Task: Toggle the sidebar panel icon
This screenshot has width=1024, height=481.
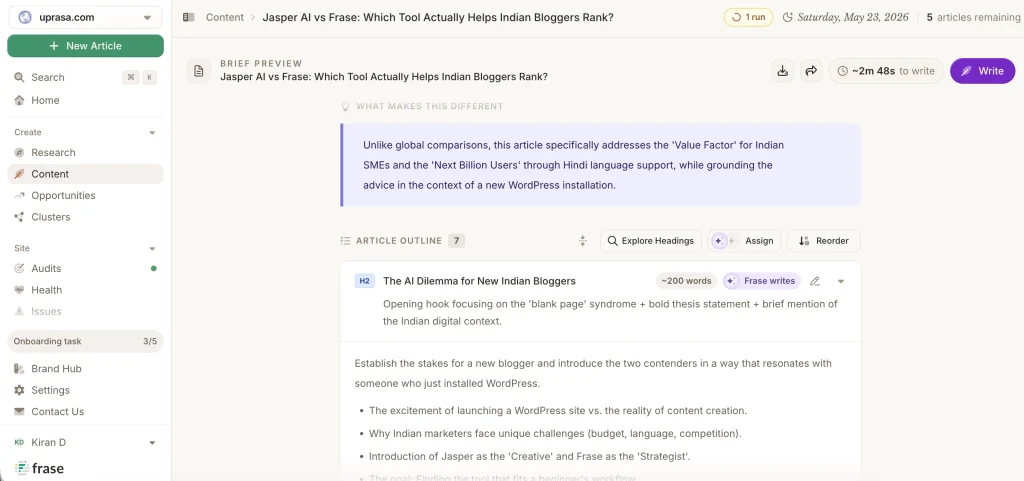Action: click(189, 18)
